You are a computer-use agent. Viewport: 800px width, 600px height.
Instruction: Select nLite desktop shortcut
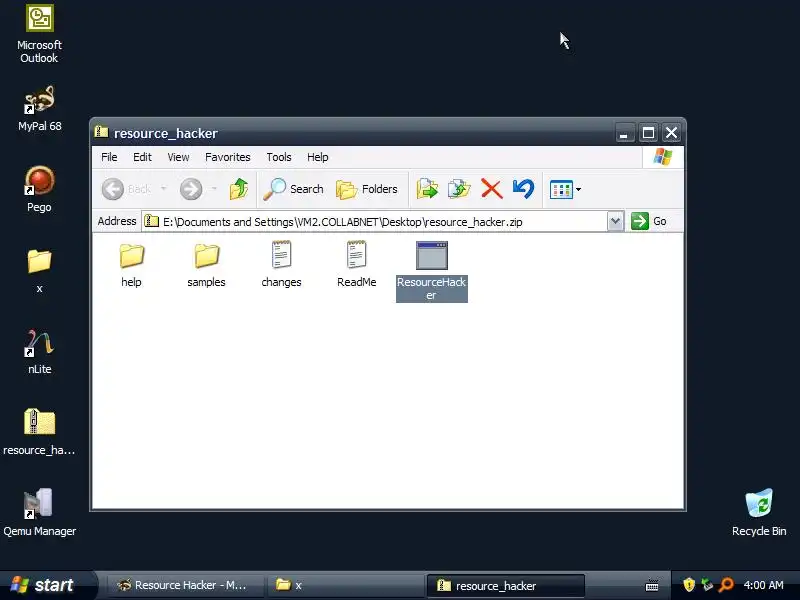pos(39,352)
